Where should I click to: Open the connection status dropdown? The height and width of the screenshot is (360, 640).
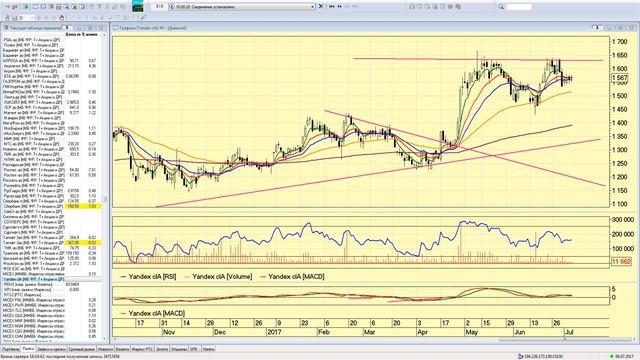(x=242, y=7)
